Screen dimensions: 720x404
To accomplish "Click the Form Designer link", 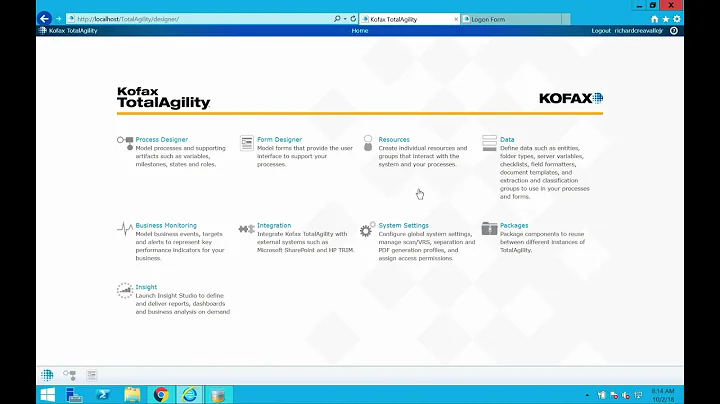I will pyautogui.click(x=279, y=140).
